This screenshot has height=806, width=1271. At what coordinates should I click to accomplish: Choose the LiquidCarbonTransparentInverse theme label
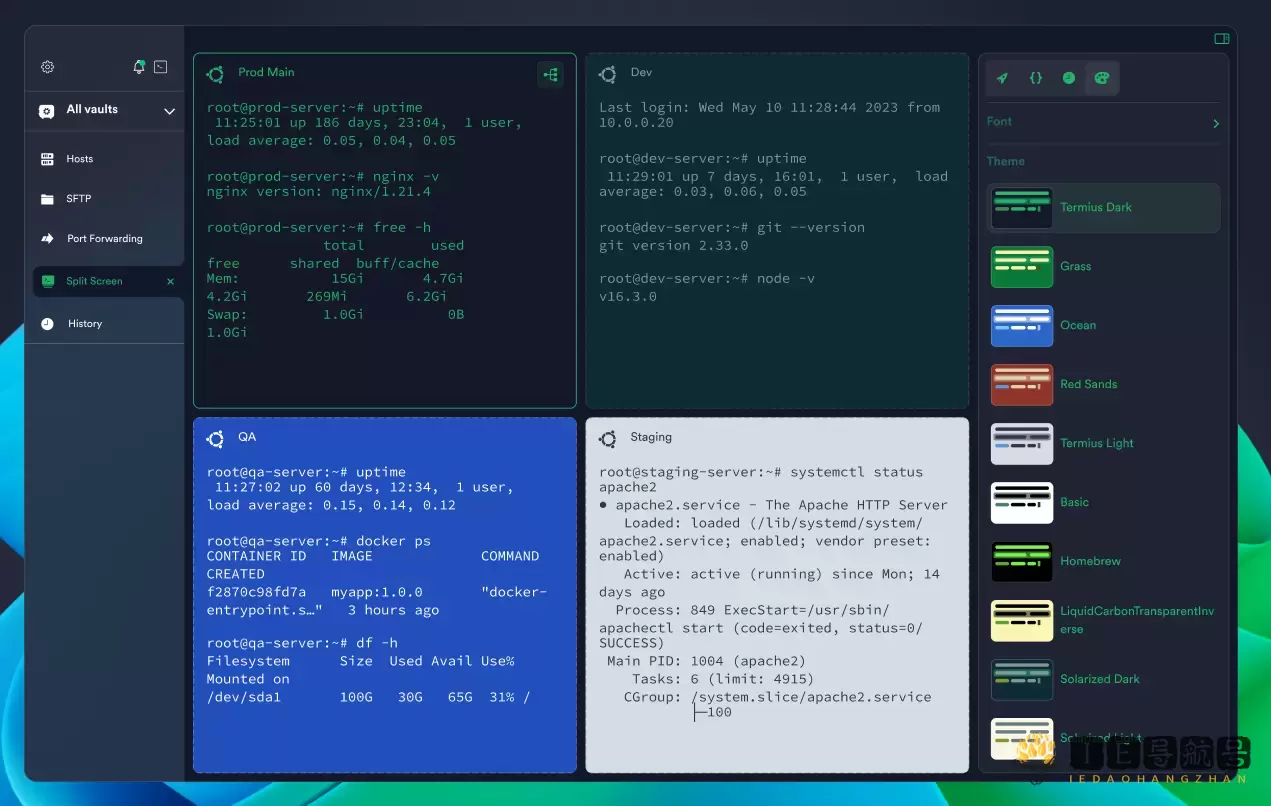tap(1137, 620)
